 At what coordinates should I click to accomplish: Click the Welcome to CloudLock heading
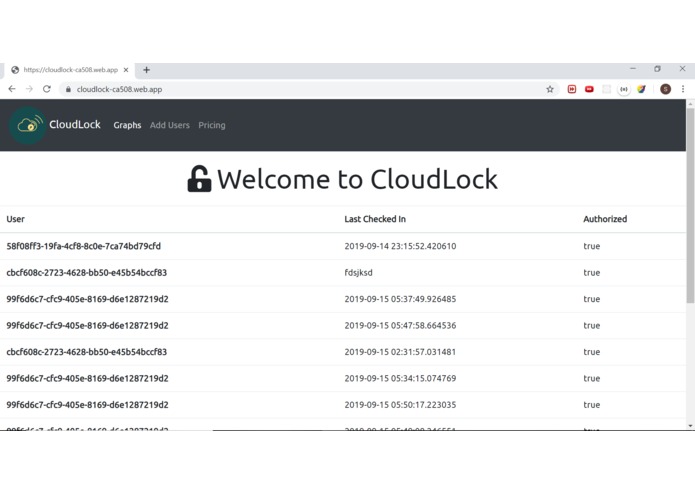click(x=357, y=179)
